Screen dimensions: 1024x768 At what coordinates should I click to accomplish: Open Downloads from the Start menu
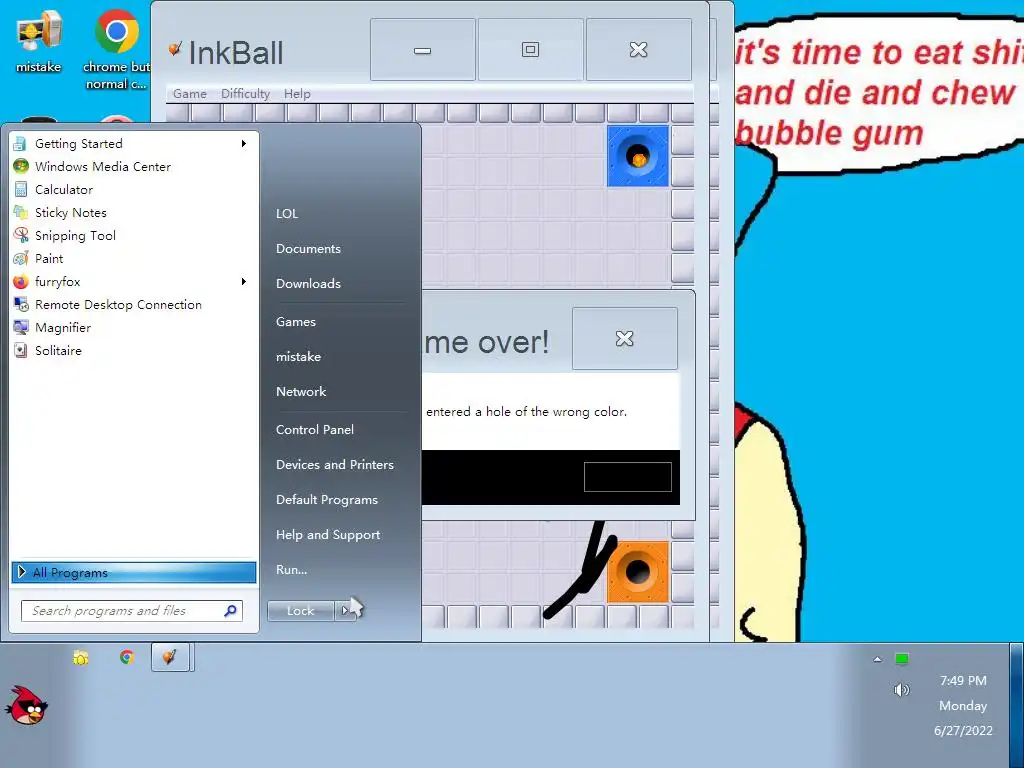coord(308,283)
